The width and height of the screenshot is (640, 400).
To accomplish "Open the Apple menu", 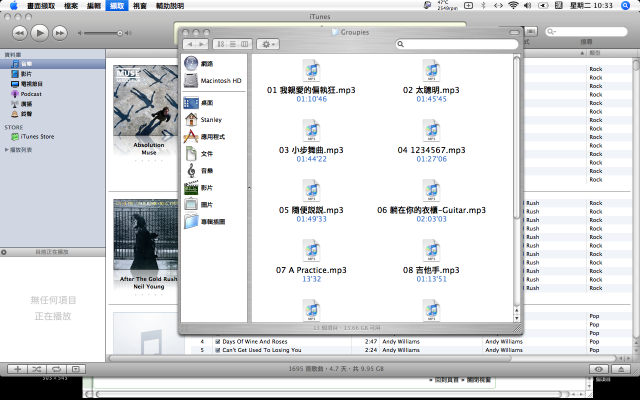I will point(13,5).
